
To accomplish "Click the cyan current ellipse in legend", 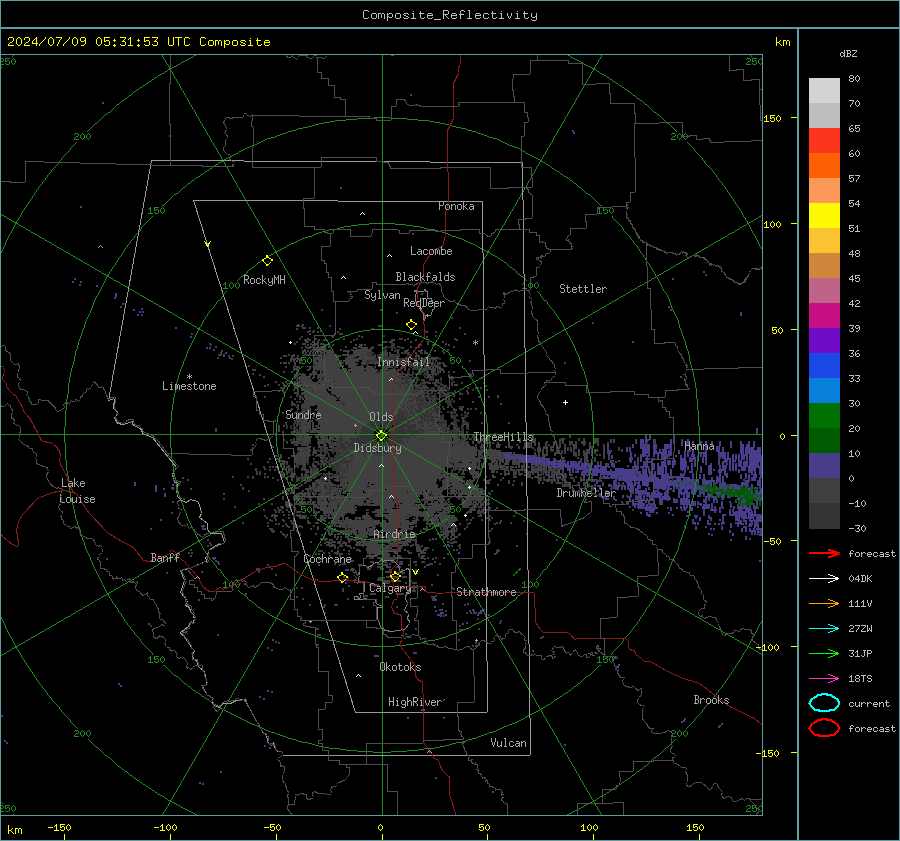I will coord(824,703).
